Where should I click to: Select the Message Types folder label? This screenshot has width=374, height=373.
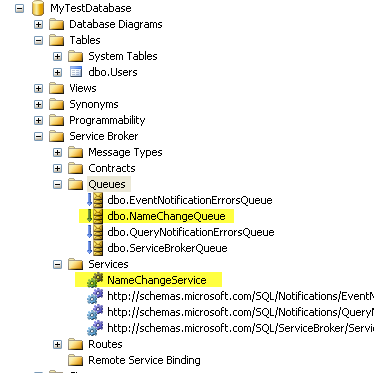[125, 152]
